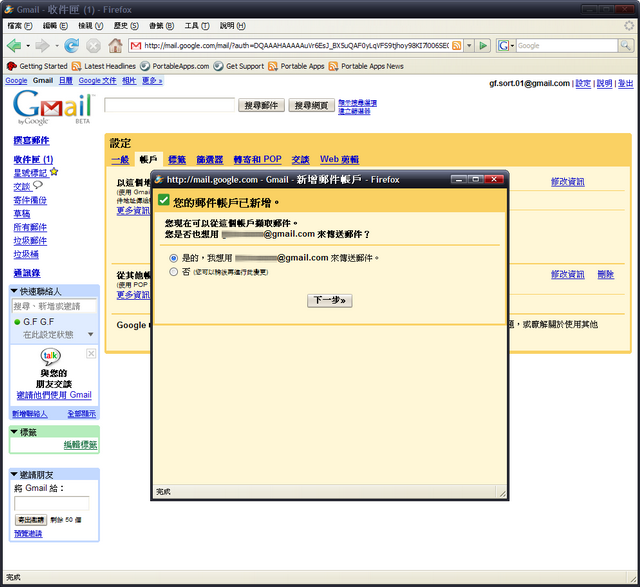640x587 pixels.
Task: Open the address bar URL dropdown
Action: (469, 45)
